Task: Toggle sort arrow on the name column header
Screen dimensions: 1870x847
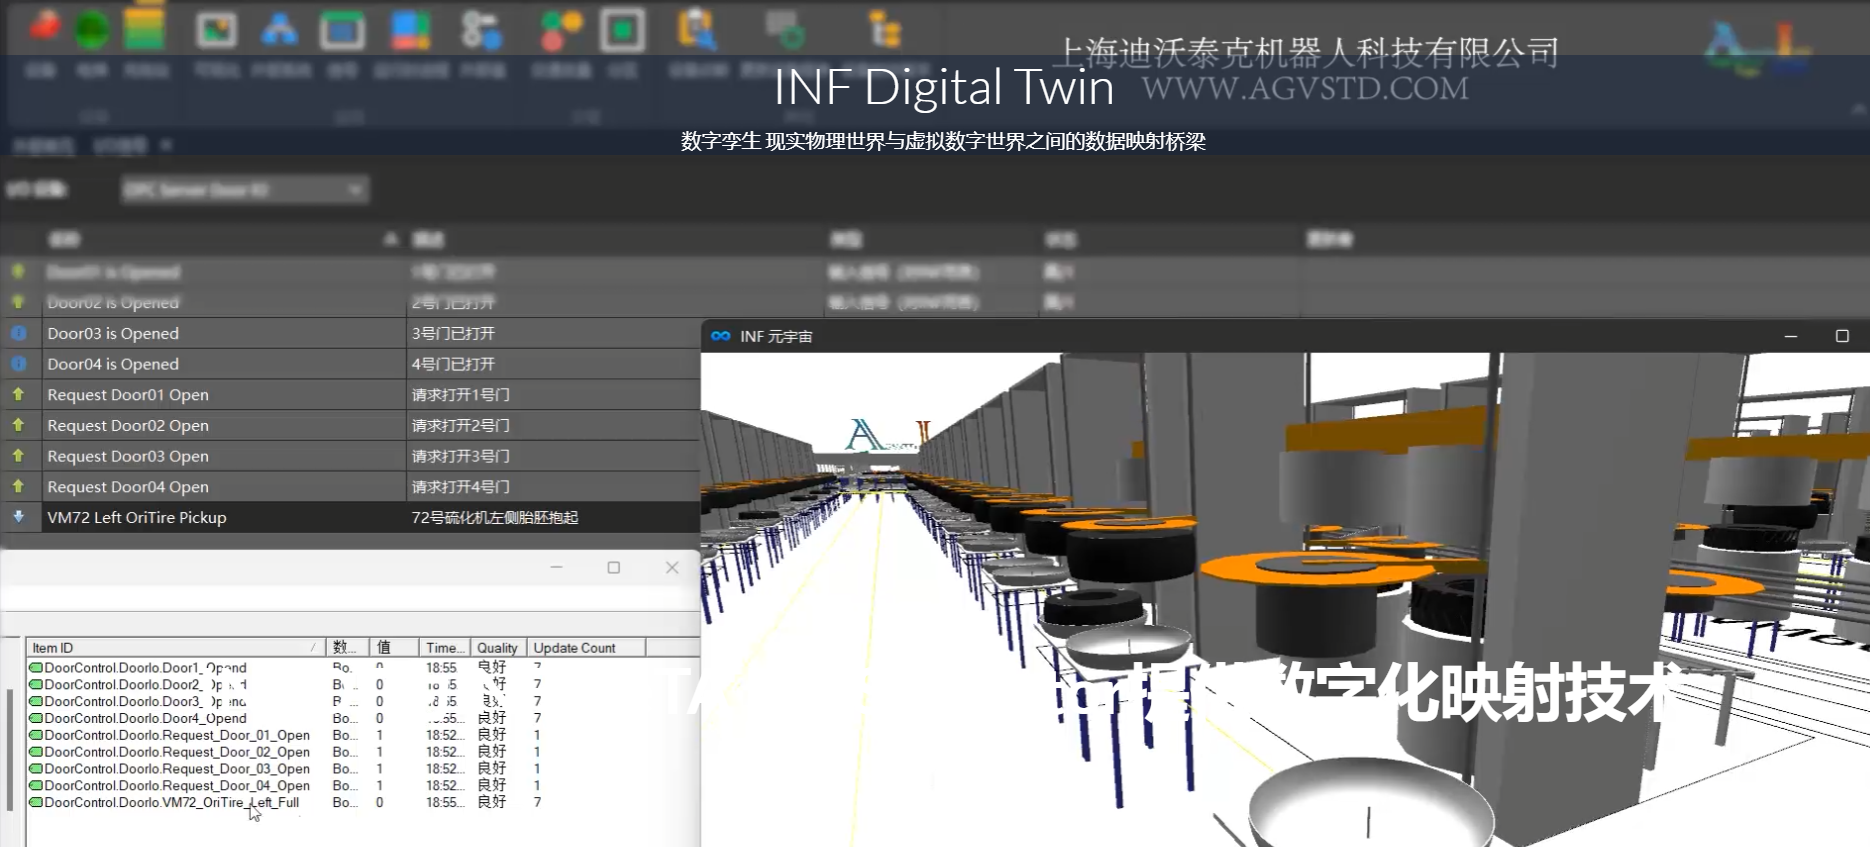Action: click(391, 239)
